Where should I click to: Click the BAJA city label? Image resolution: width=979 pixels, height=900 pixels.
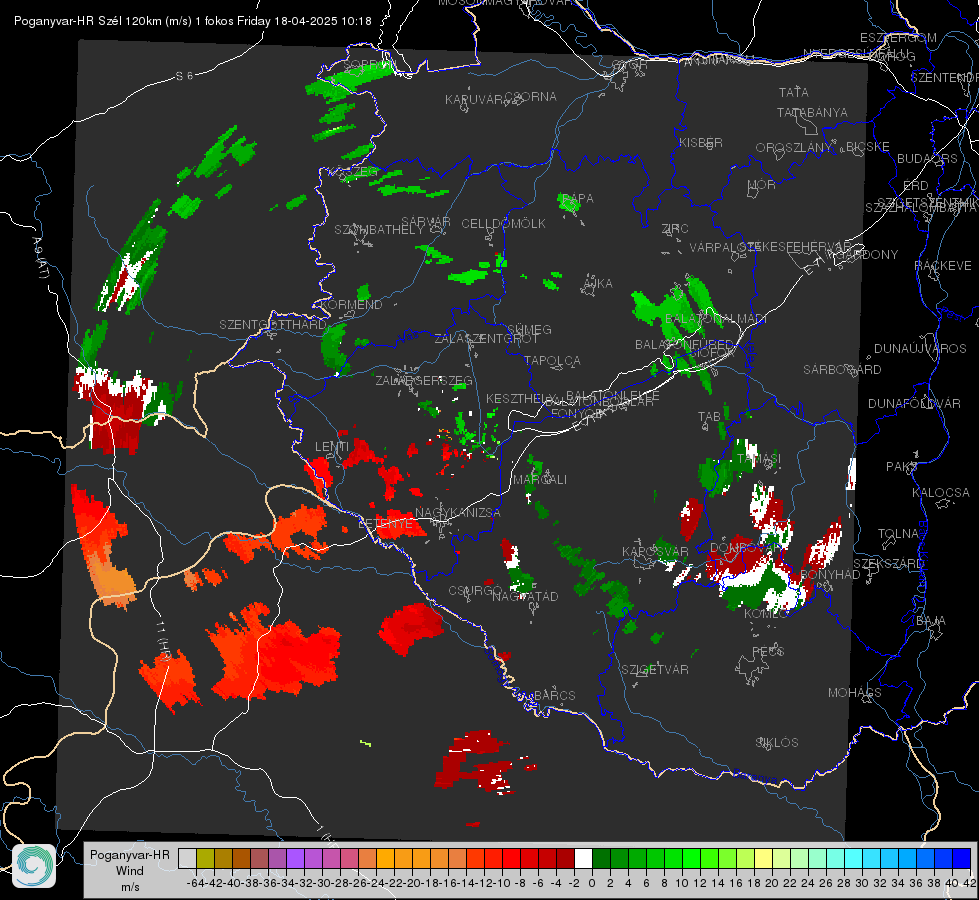[x=931, y=620]
